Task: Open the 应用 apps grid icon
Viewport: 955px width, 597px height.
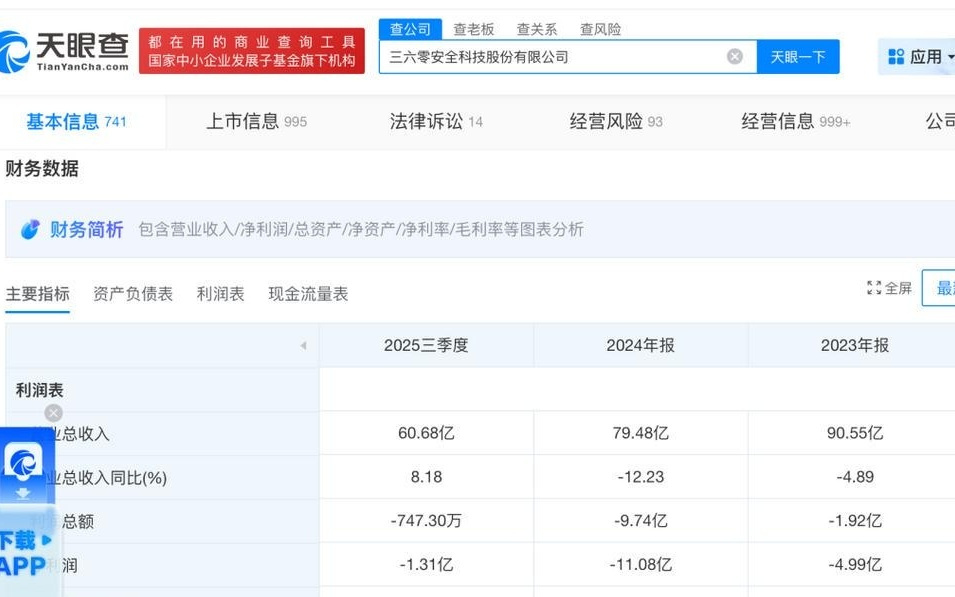Action: point(897,56)
